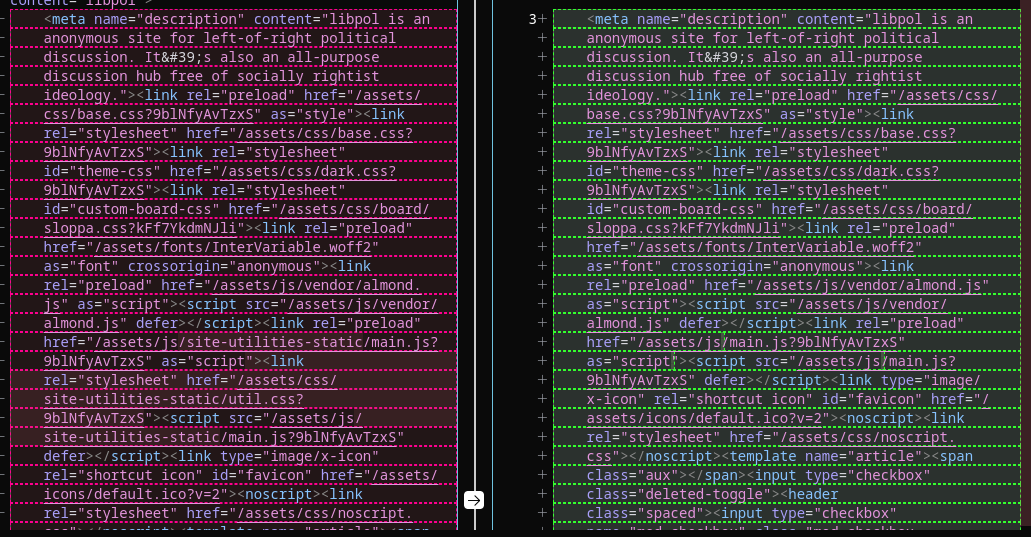Click 'discussion hub free of socially rightist' in right pane
The image size is (1031, 537).
tap(754, 77)
